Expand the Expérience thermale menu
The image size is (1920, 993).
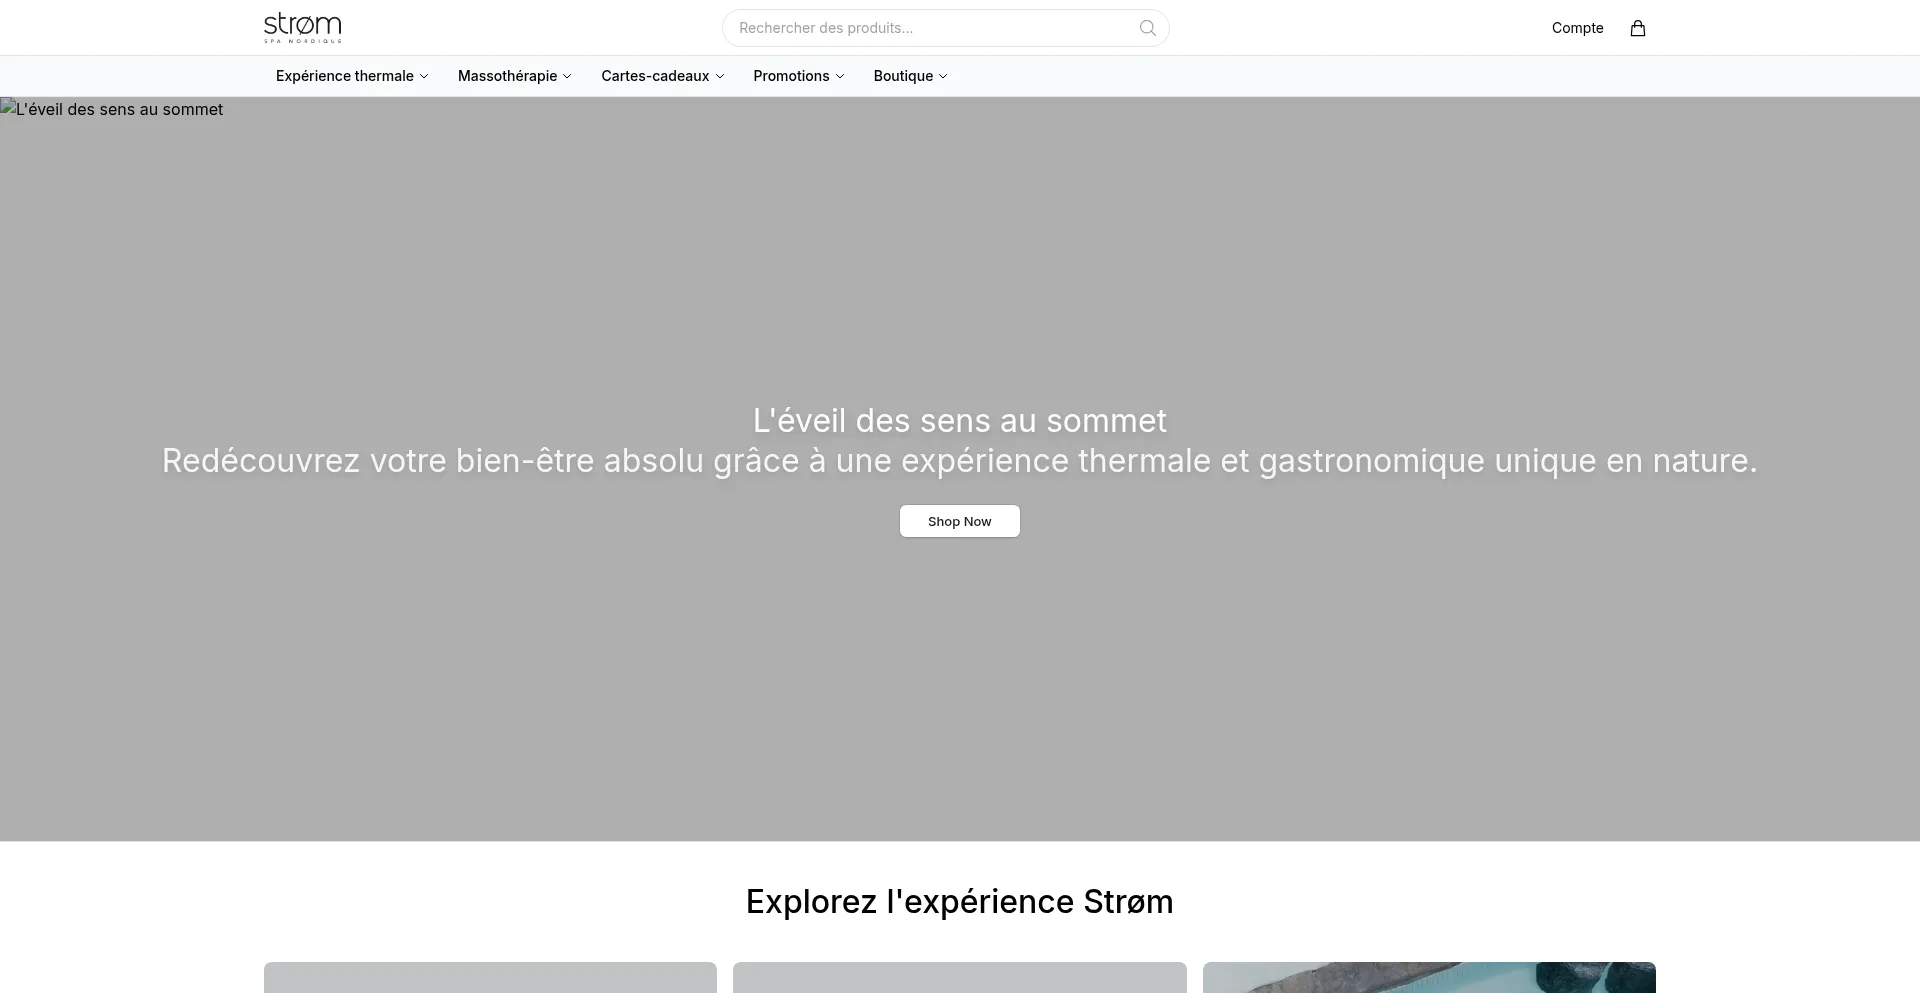coord(352,76)
